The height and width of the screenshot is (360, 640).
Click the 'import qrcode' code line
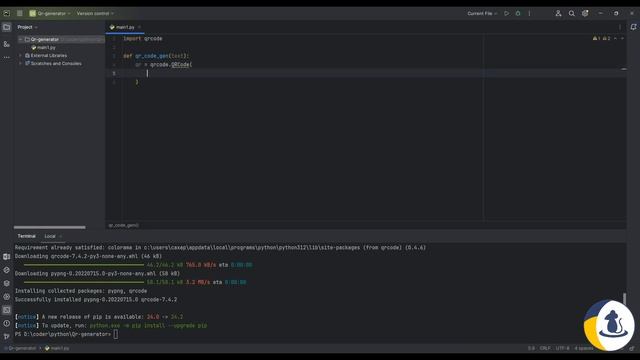pos(143,38)
